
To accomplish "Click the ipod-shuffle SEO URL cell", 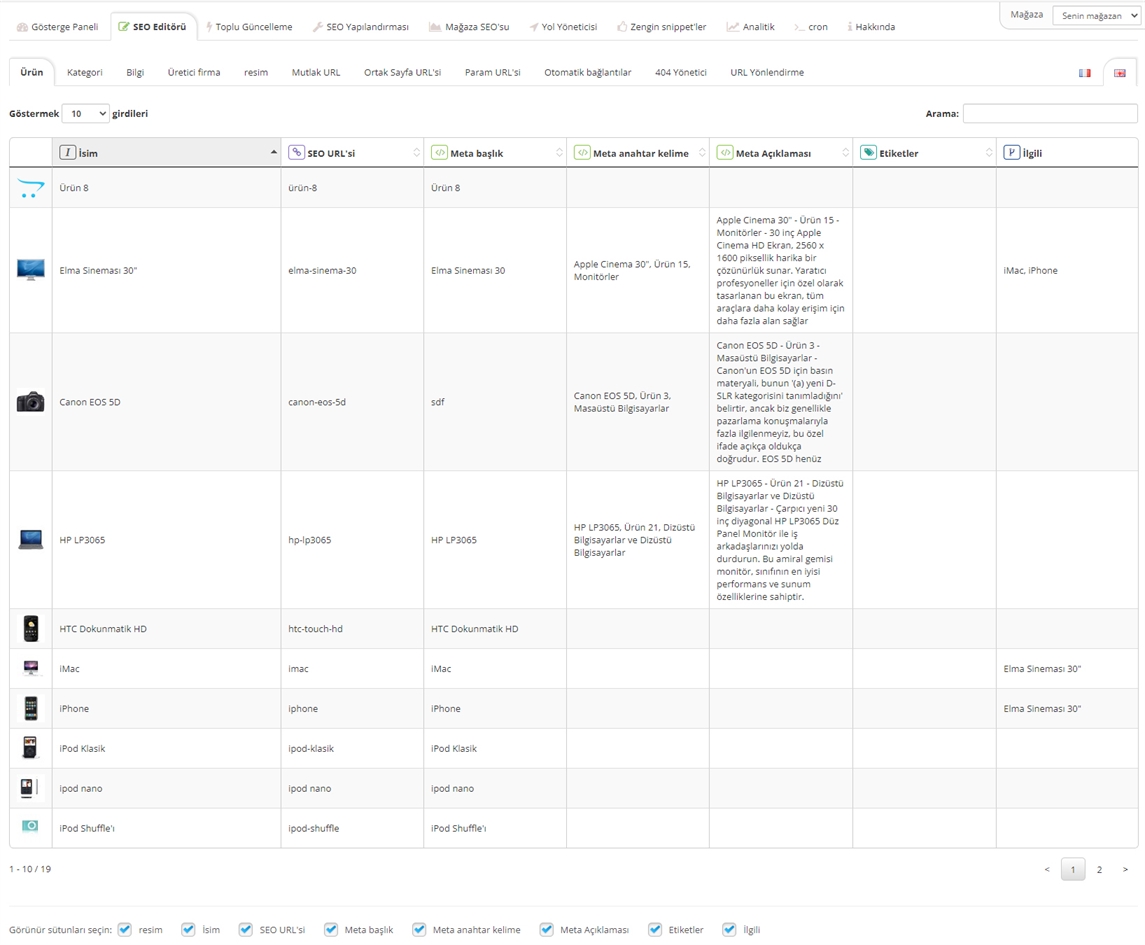I will click(352, 828).
